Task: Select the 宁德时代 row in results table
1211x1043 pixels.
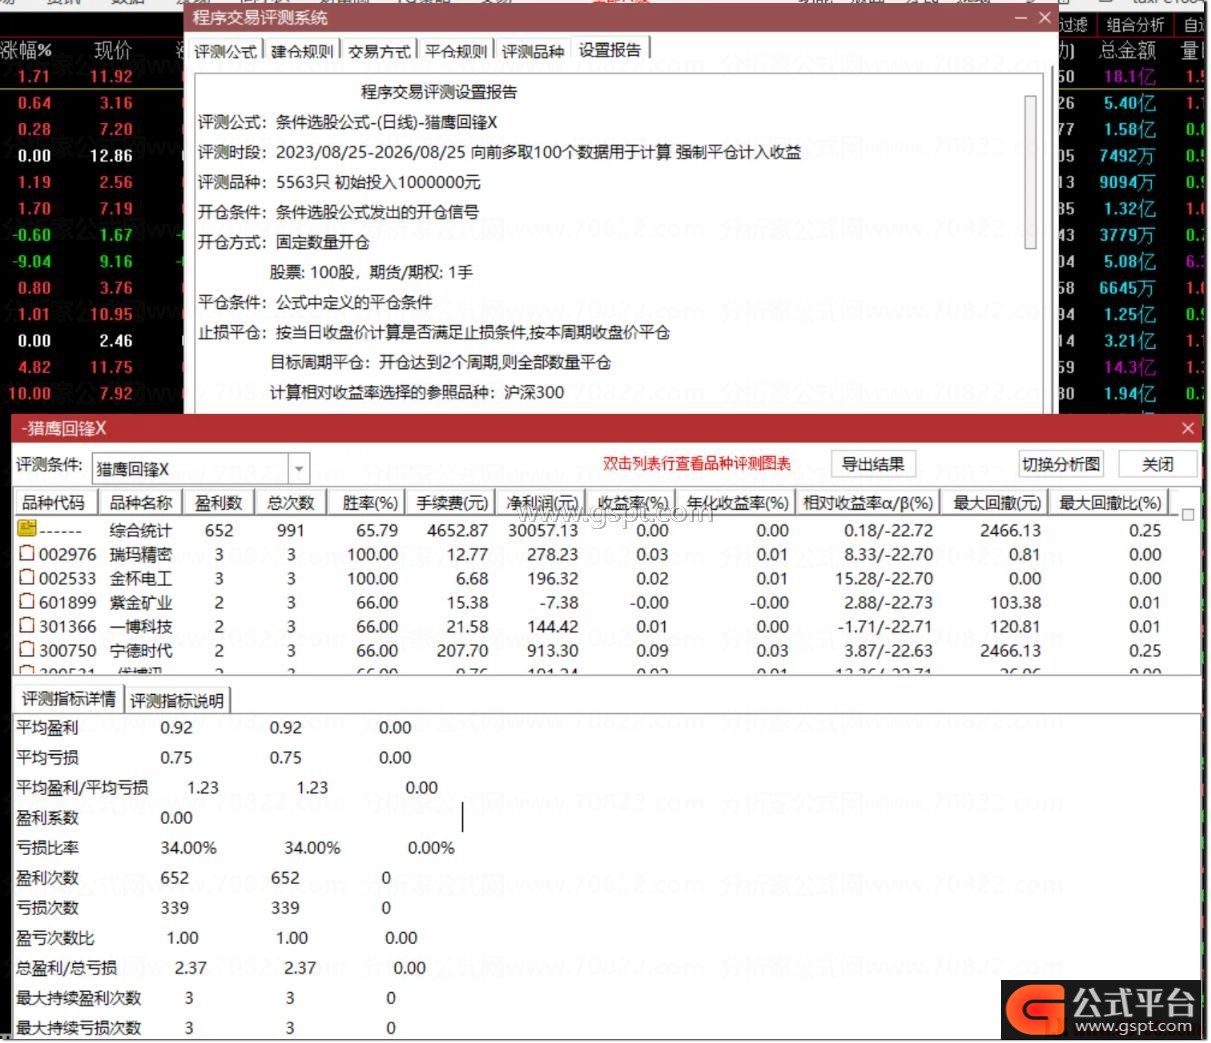Action: click(x=600, y=650)
